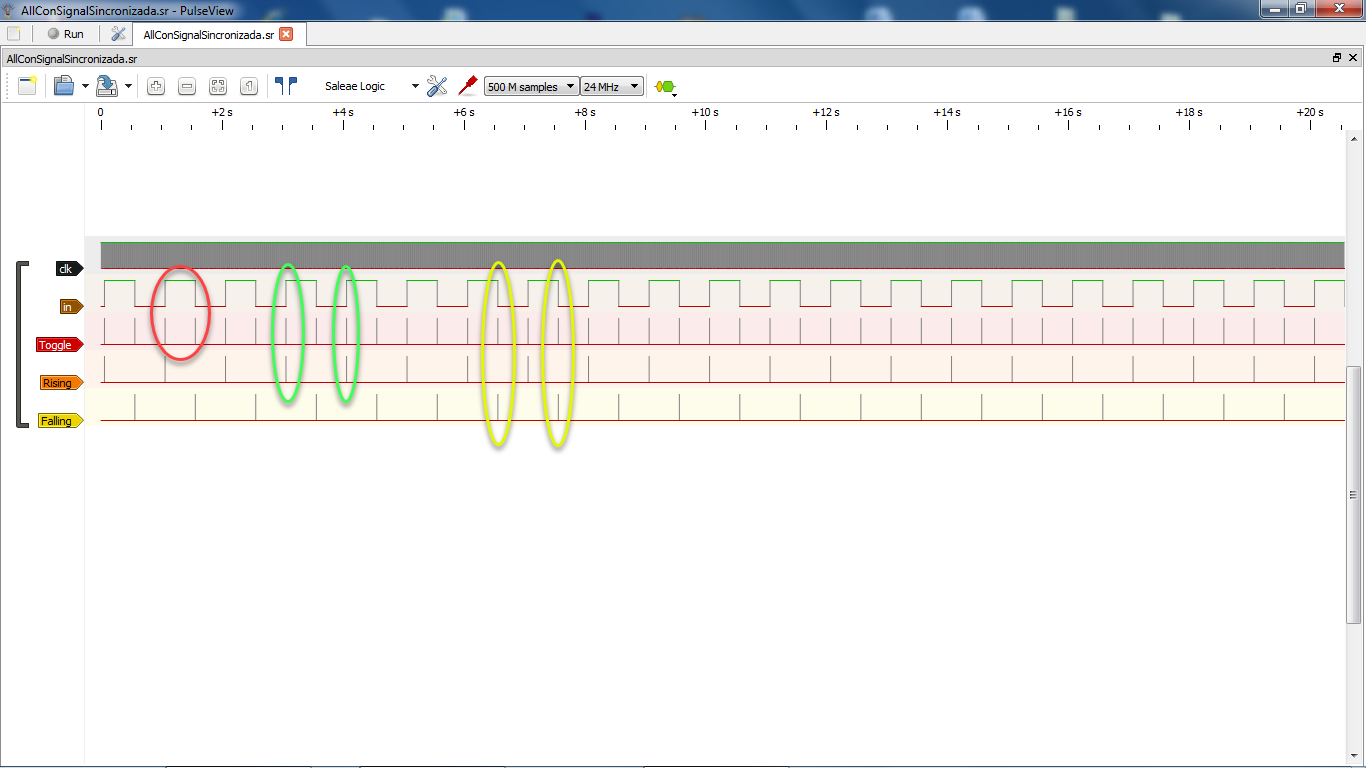Open the Saleae Logic device selector
The height and width of the screenshot is (768, 1366).
[369, 86]
